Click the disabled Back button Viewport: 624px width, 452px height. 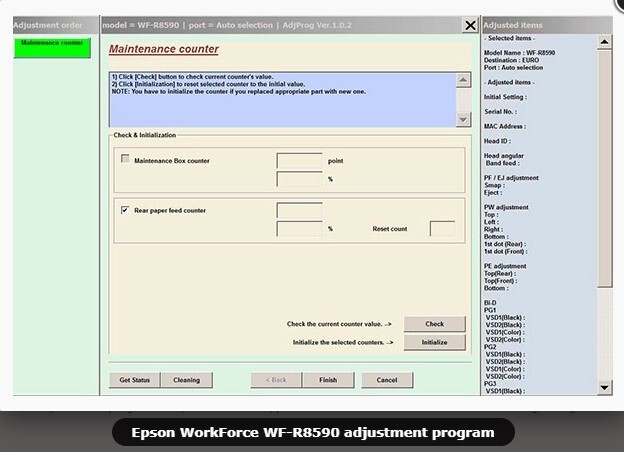[276, 380]
